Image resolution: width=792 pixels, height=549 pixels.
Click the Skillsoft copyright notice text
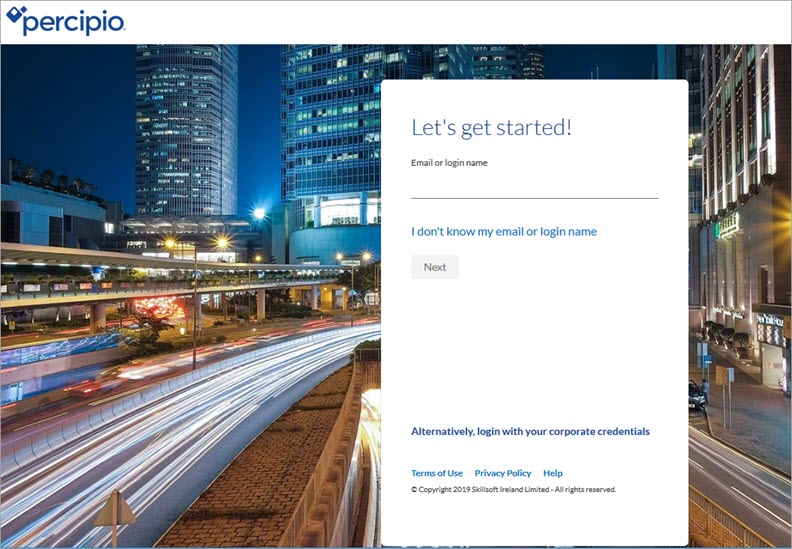513,490
